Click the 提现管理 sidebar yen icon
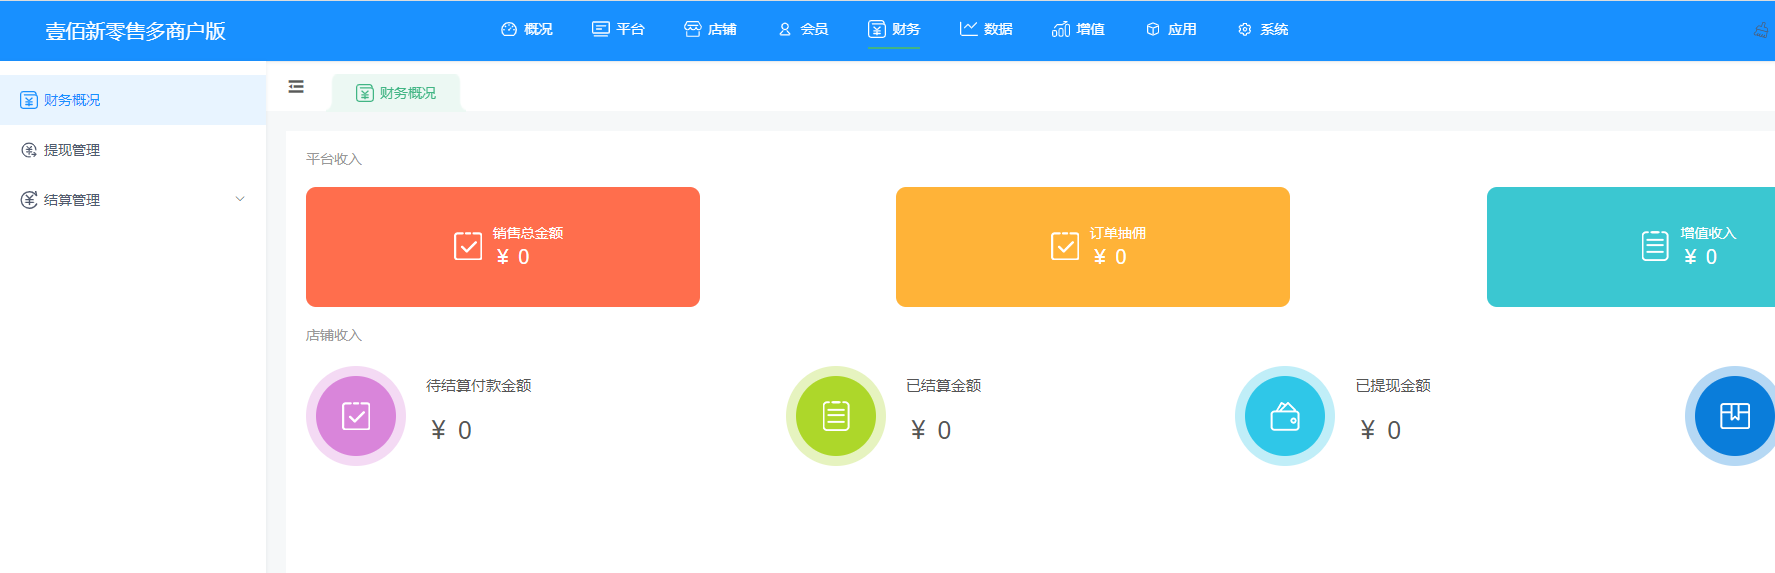The width and height of the screenshot is (1775, 573). pyautogui.click(x=29, y=150)
